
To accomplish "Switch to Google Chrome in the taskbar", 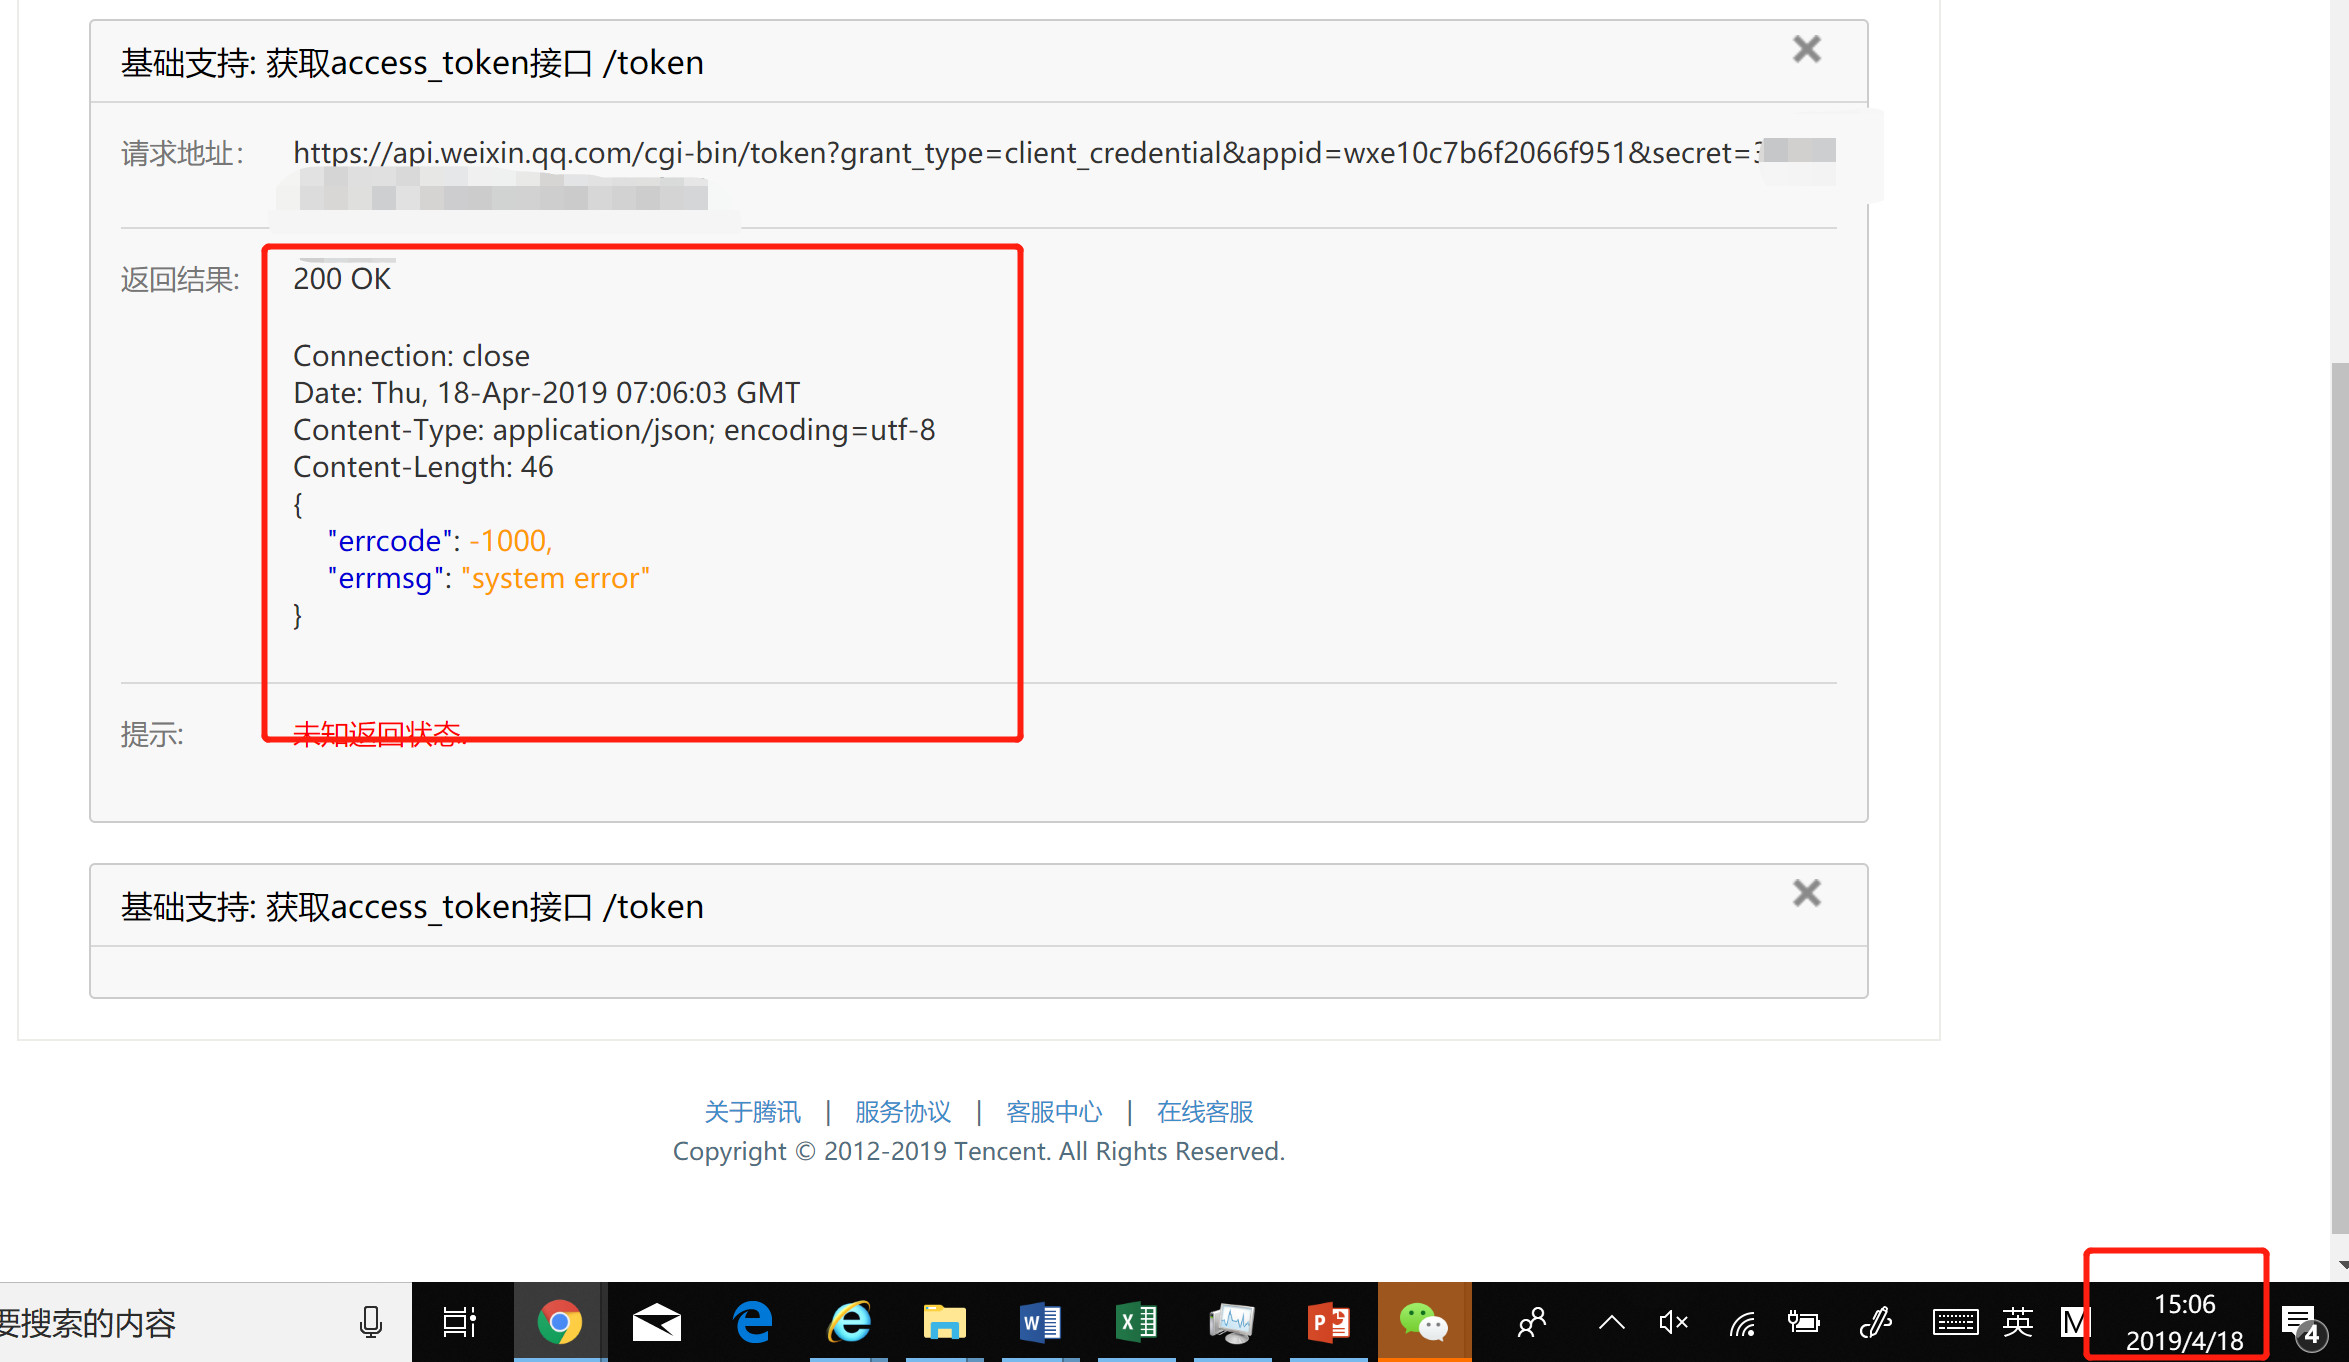I will [559, 1323].
